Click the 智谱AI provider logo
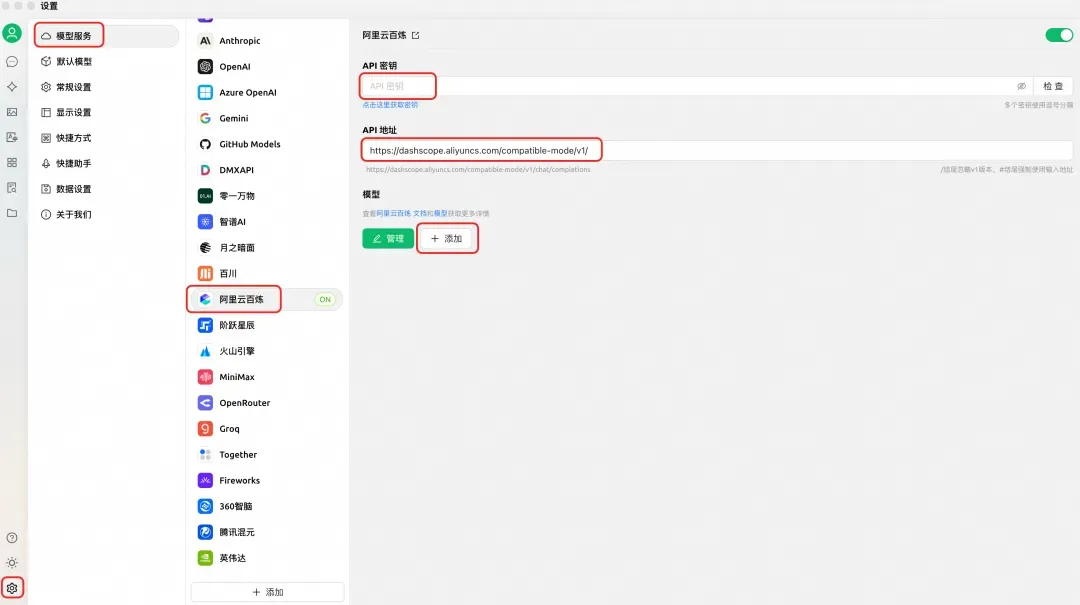1080x605 pixels. (205, 221)
